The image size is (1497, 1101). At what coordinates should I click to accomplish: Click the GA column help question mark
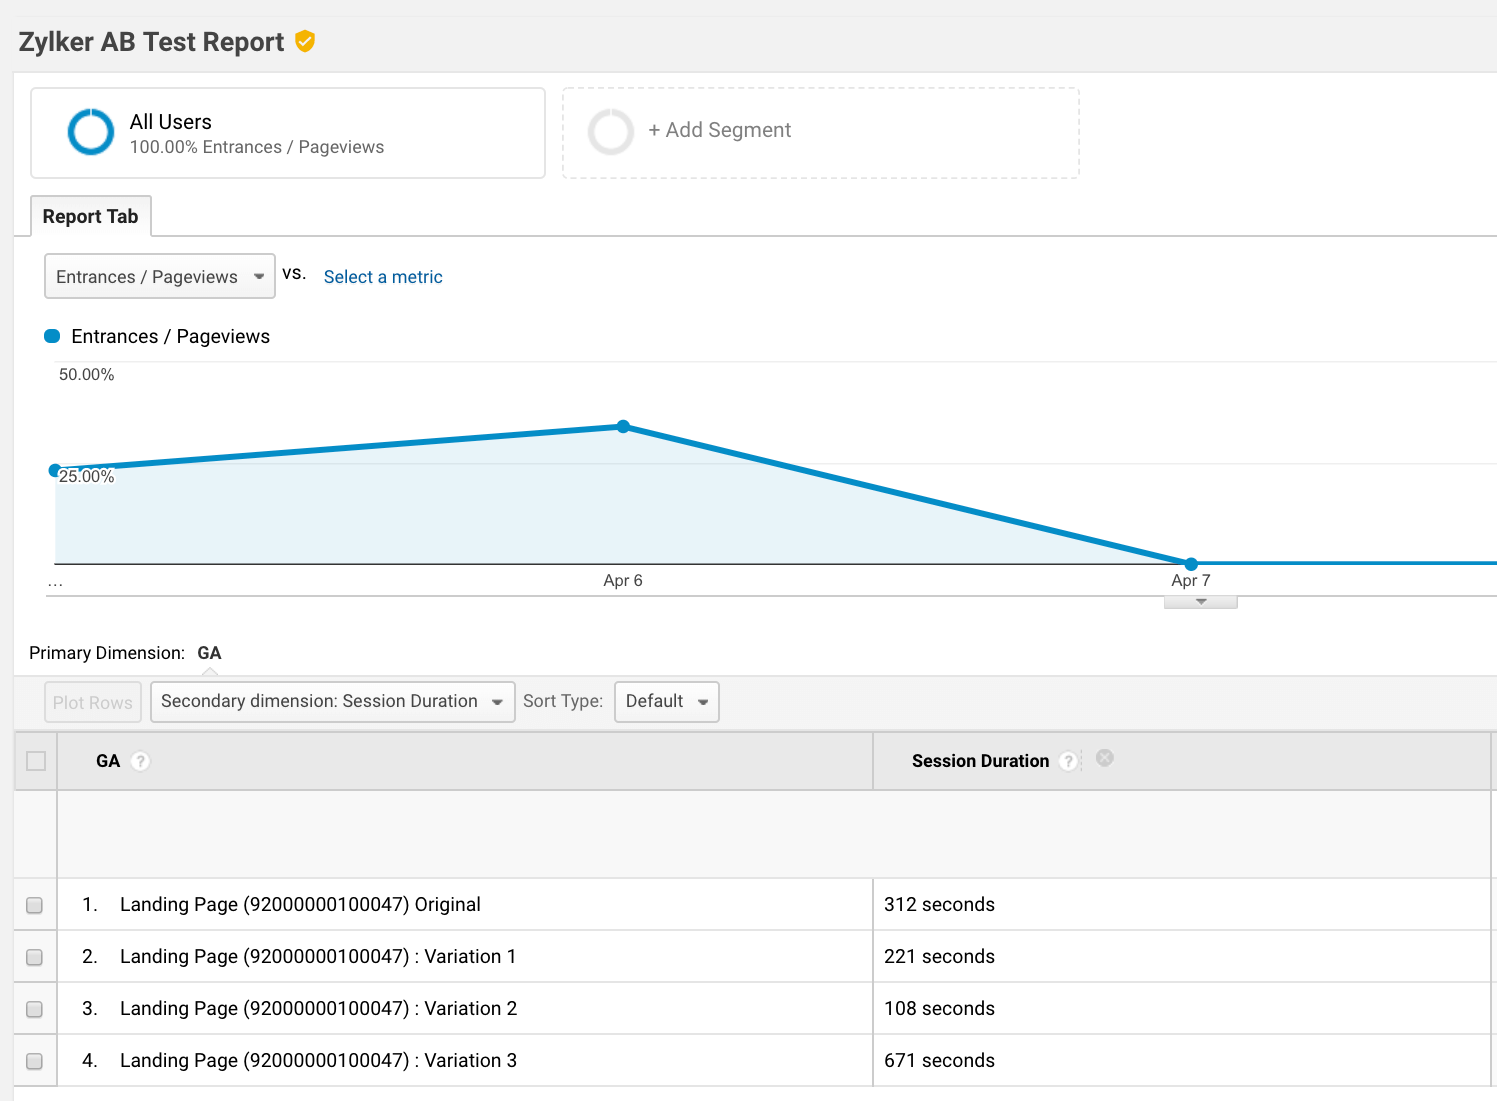pyautogui.click(x=141, y=761)
